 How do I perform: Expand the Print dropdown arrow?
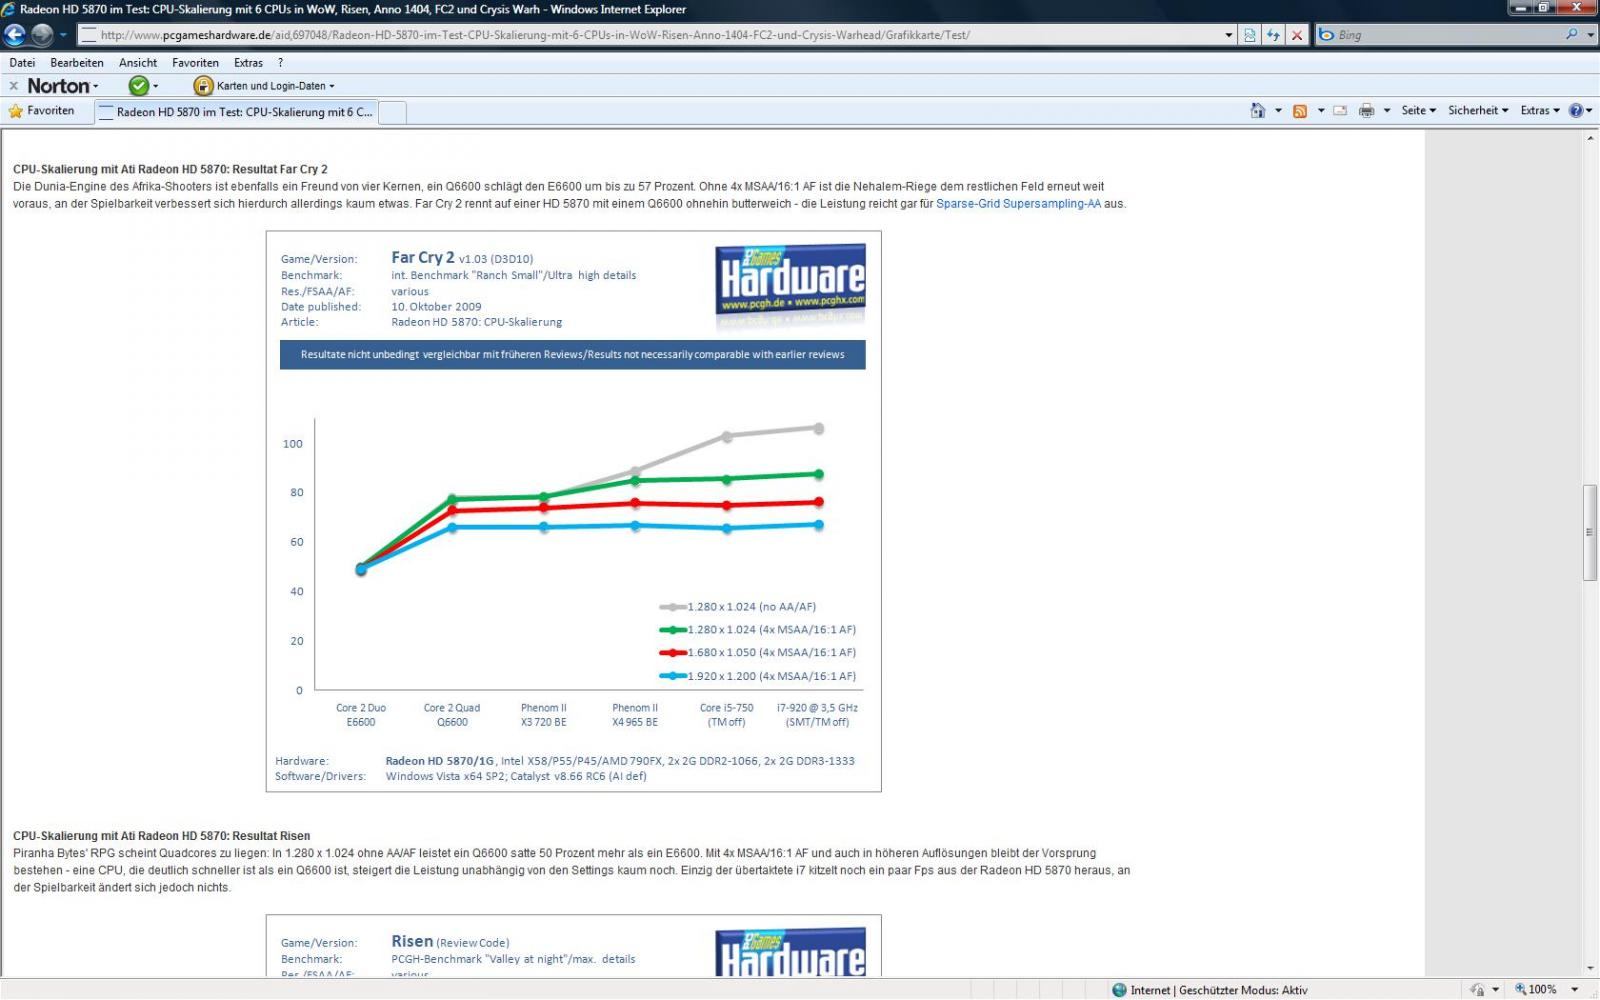pos(1386,111)
